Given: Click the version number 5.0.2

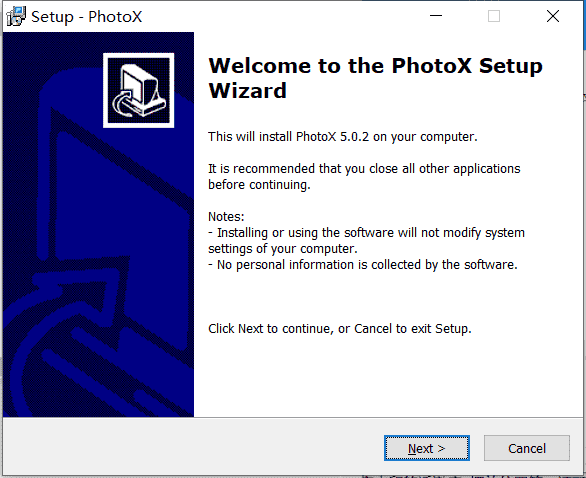Looking at the screenshot, I should pos(354,137).
